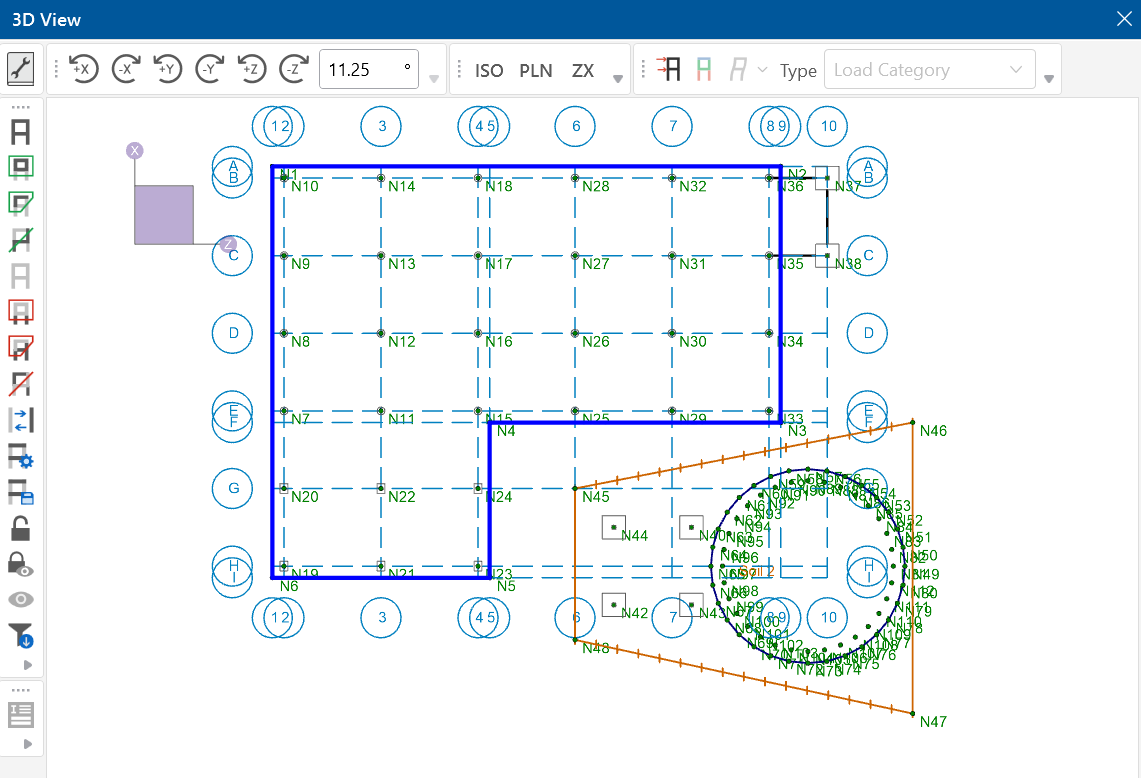Screen dimensions: 1141x778
Task: Click the purple view orientation square
Action: pyautogui.click(x=164, y=214)
